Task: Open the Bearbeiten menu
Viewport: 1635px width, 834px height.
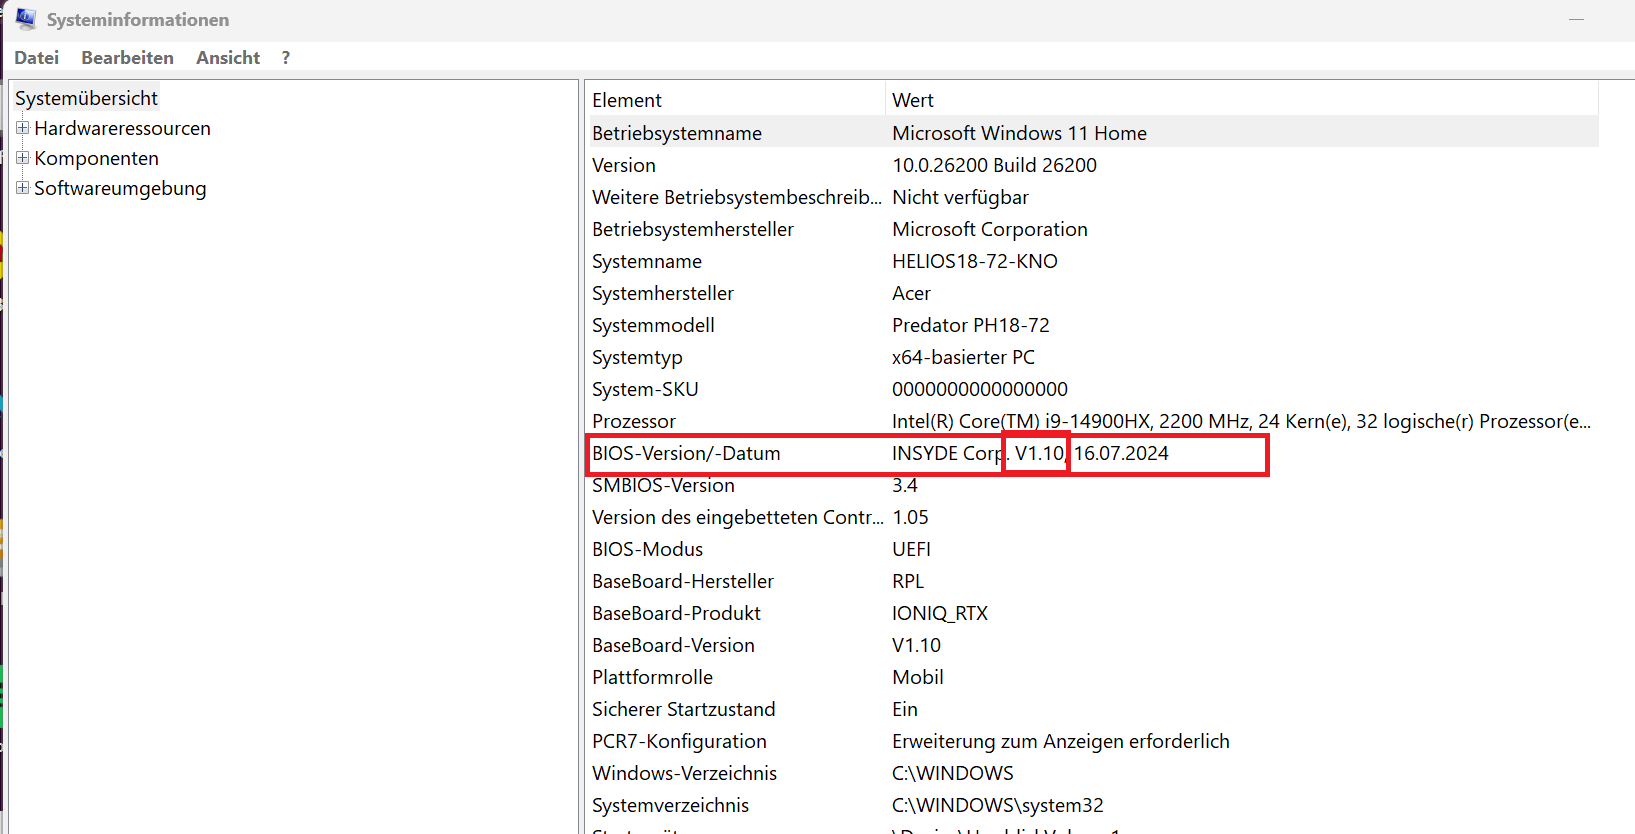Action: [127, 58]
